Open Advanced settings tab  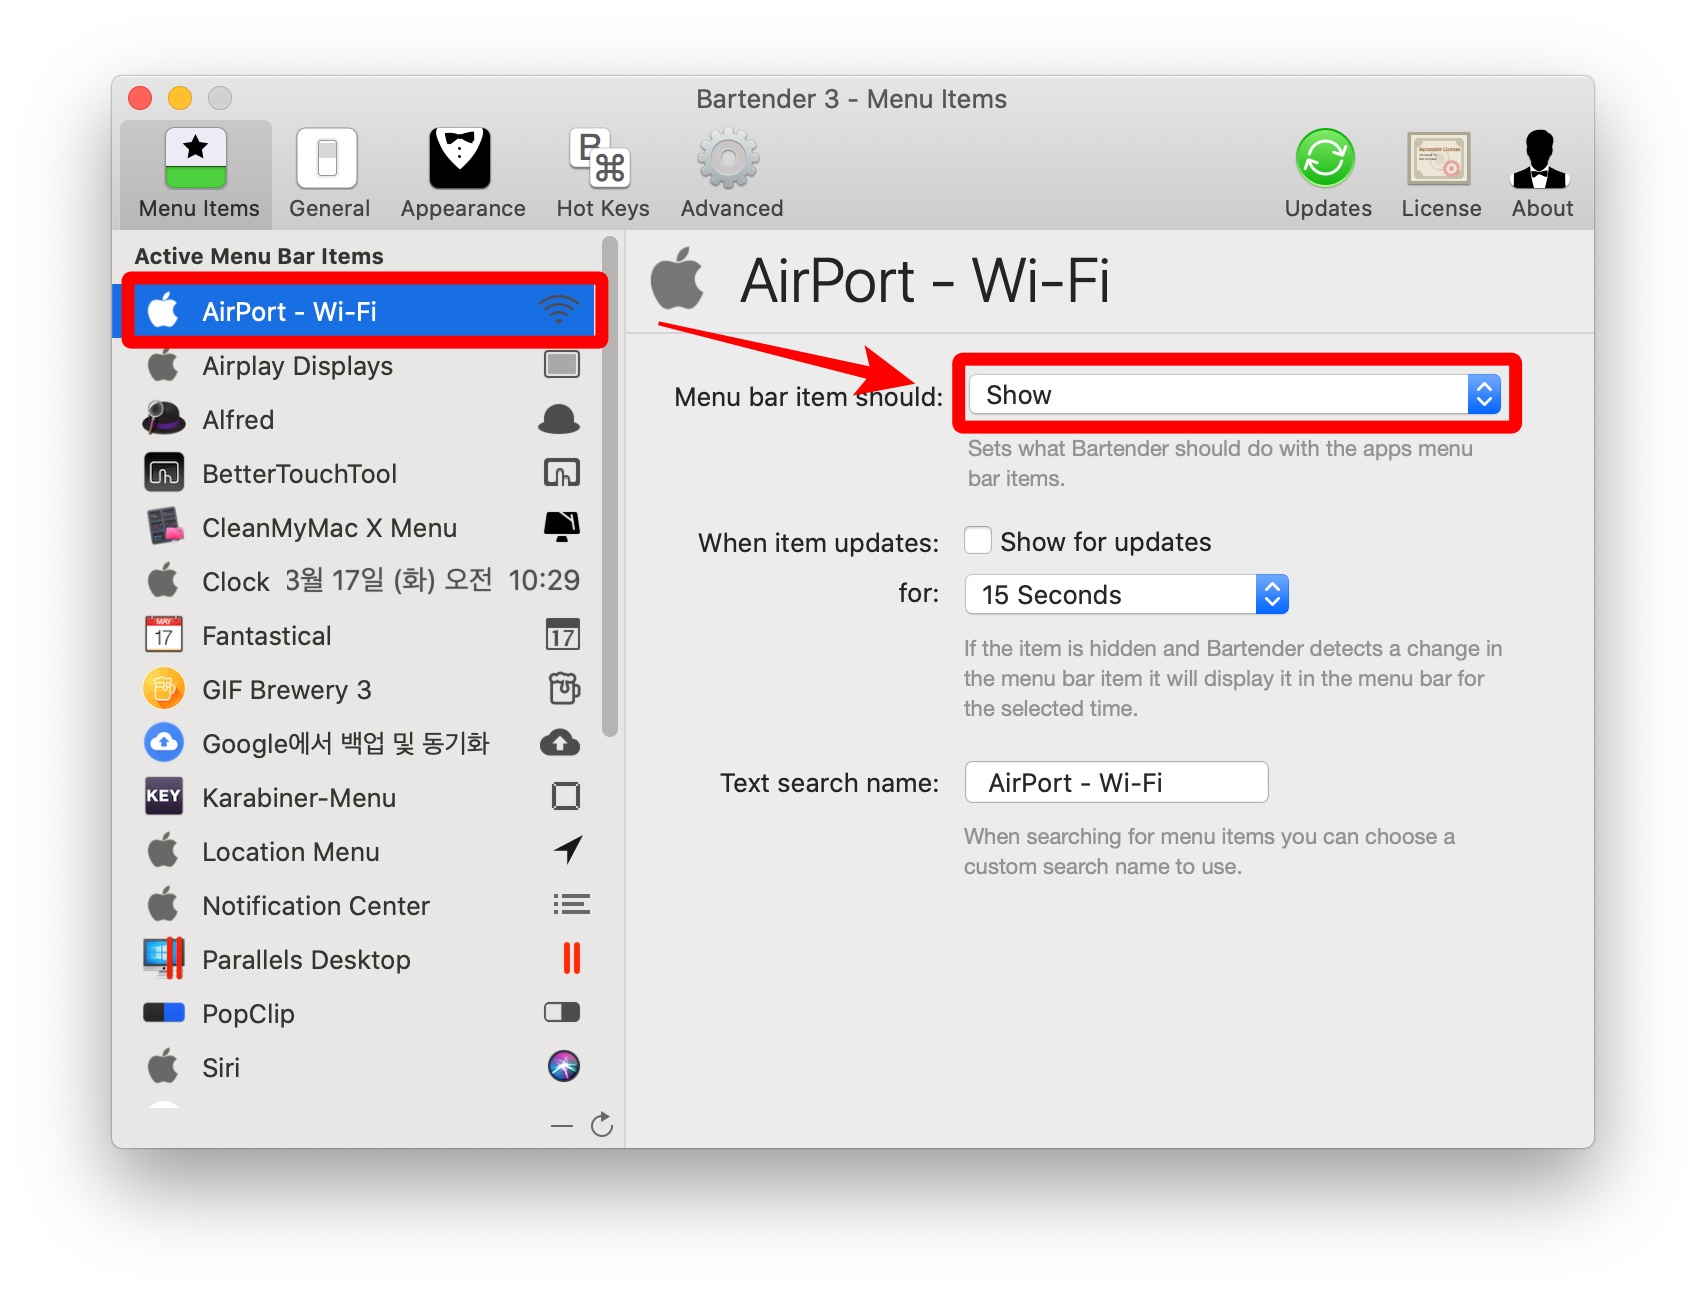pyautogui.click(x=731, y=174)
